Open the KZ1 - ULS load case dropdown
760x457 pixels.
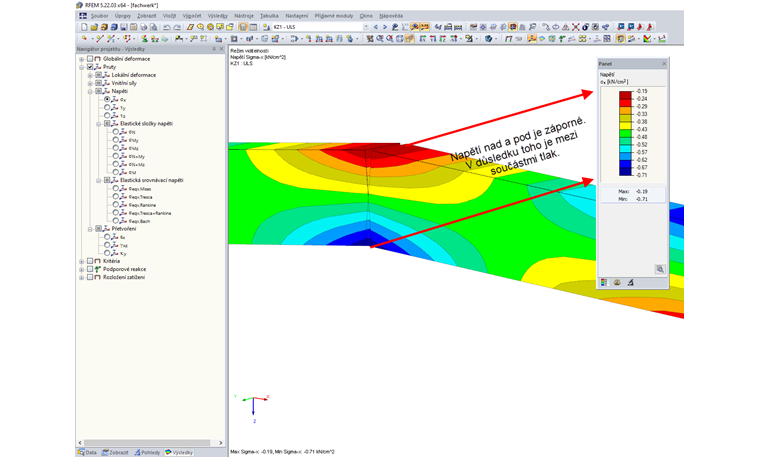365,27
